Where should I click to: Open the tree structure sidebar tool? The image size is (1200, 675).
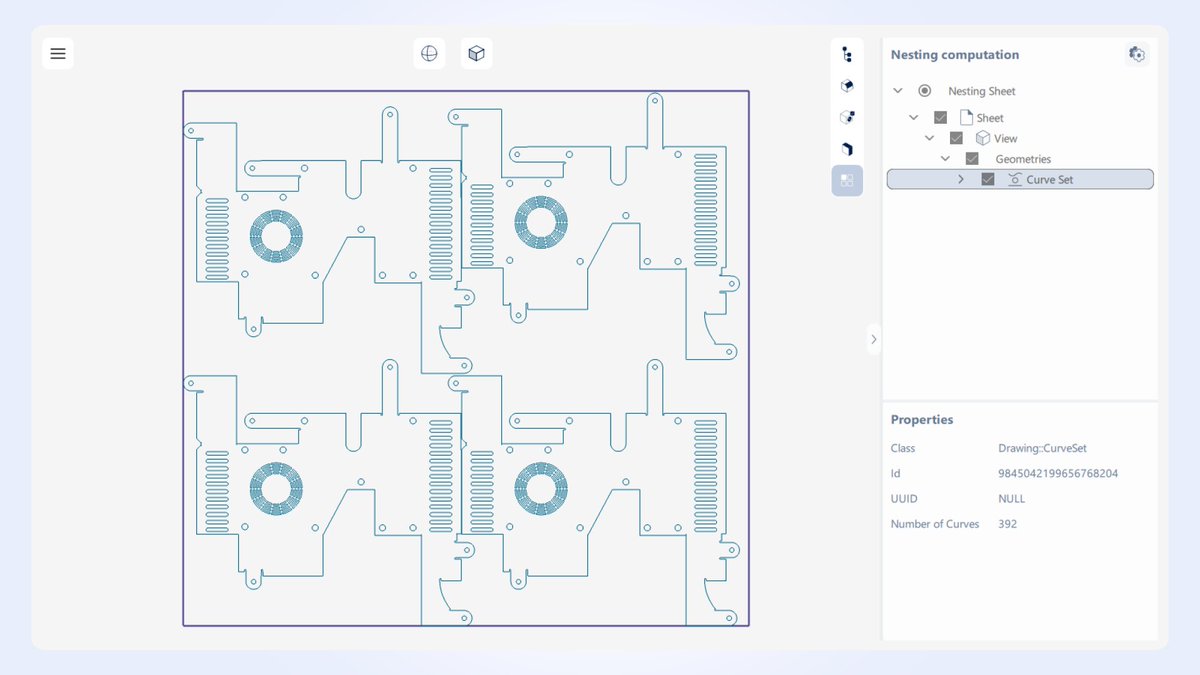point(847,55)
